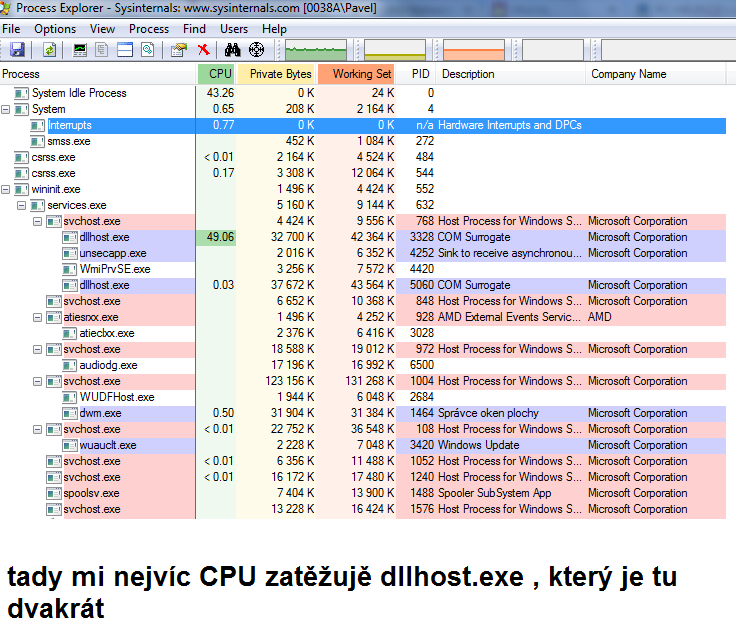Click the icon beside spoolsv.exe

click(x=54, y=493)
